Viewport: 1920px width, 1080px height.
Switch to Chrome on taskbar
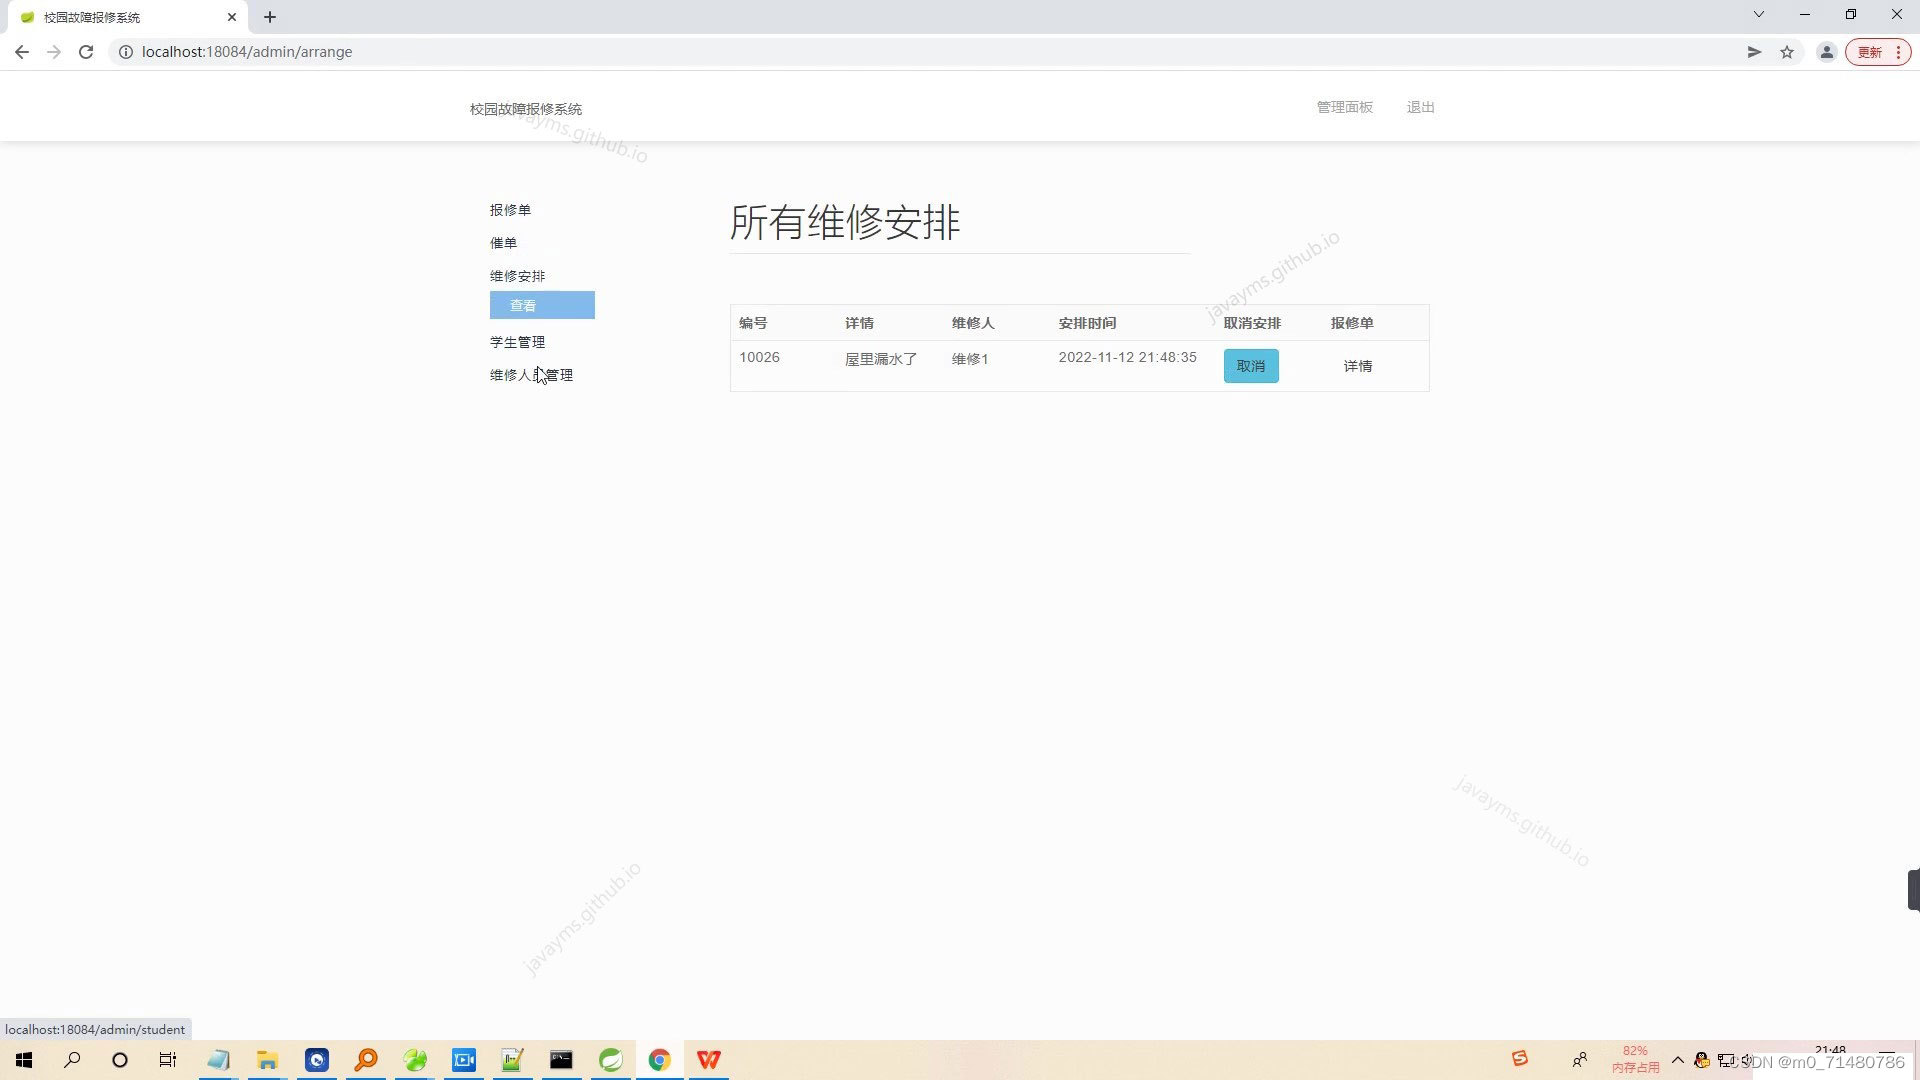click(x=660, y=1060)
